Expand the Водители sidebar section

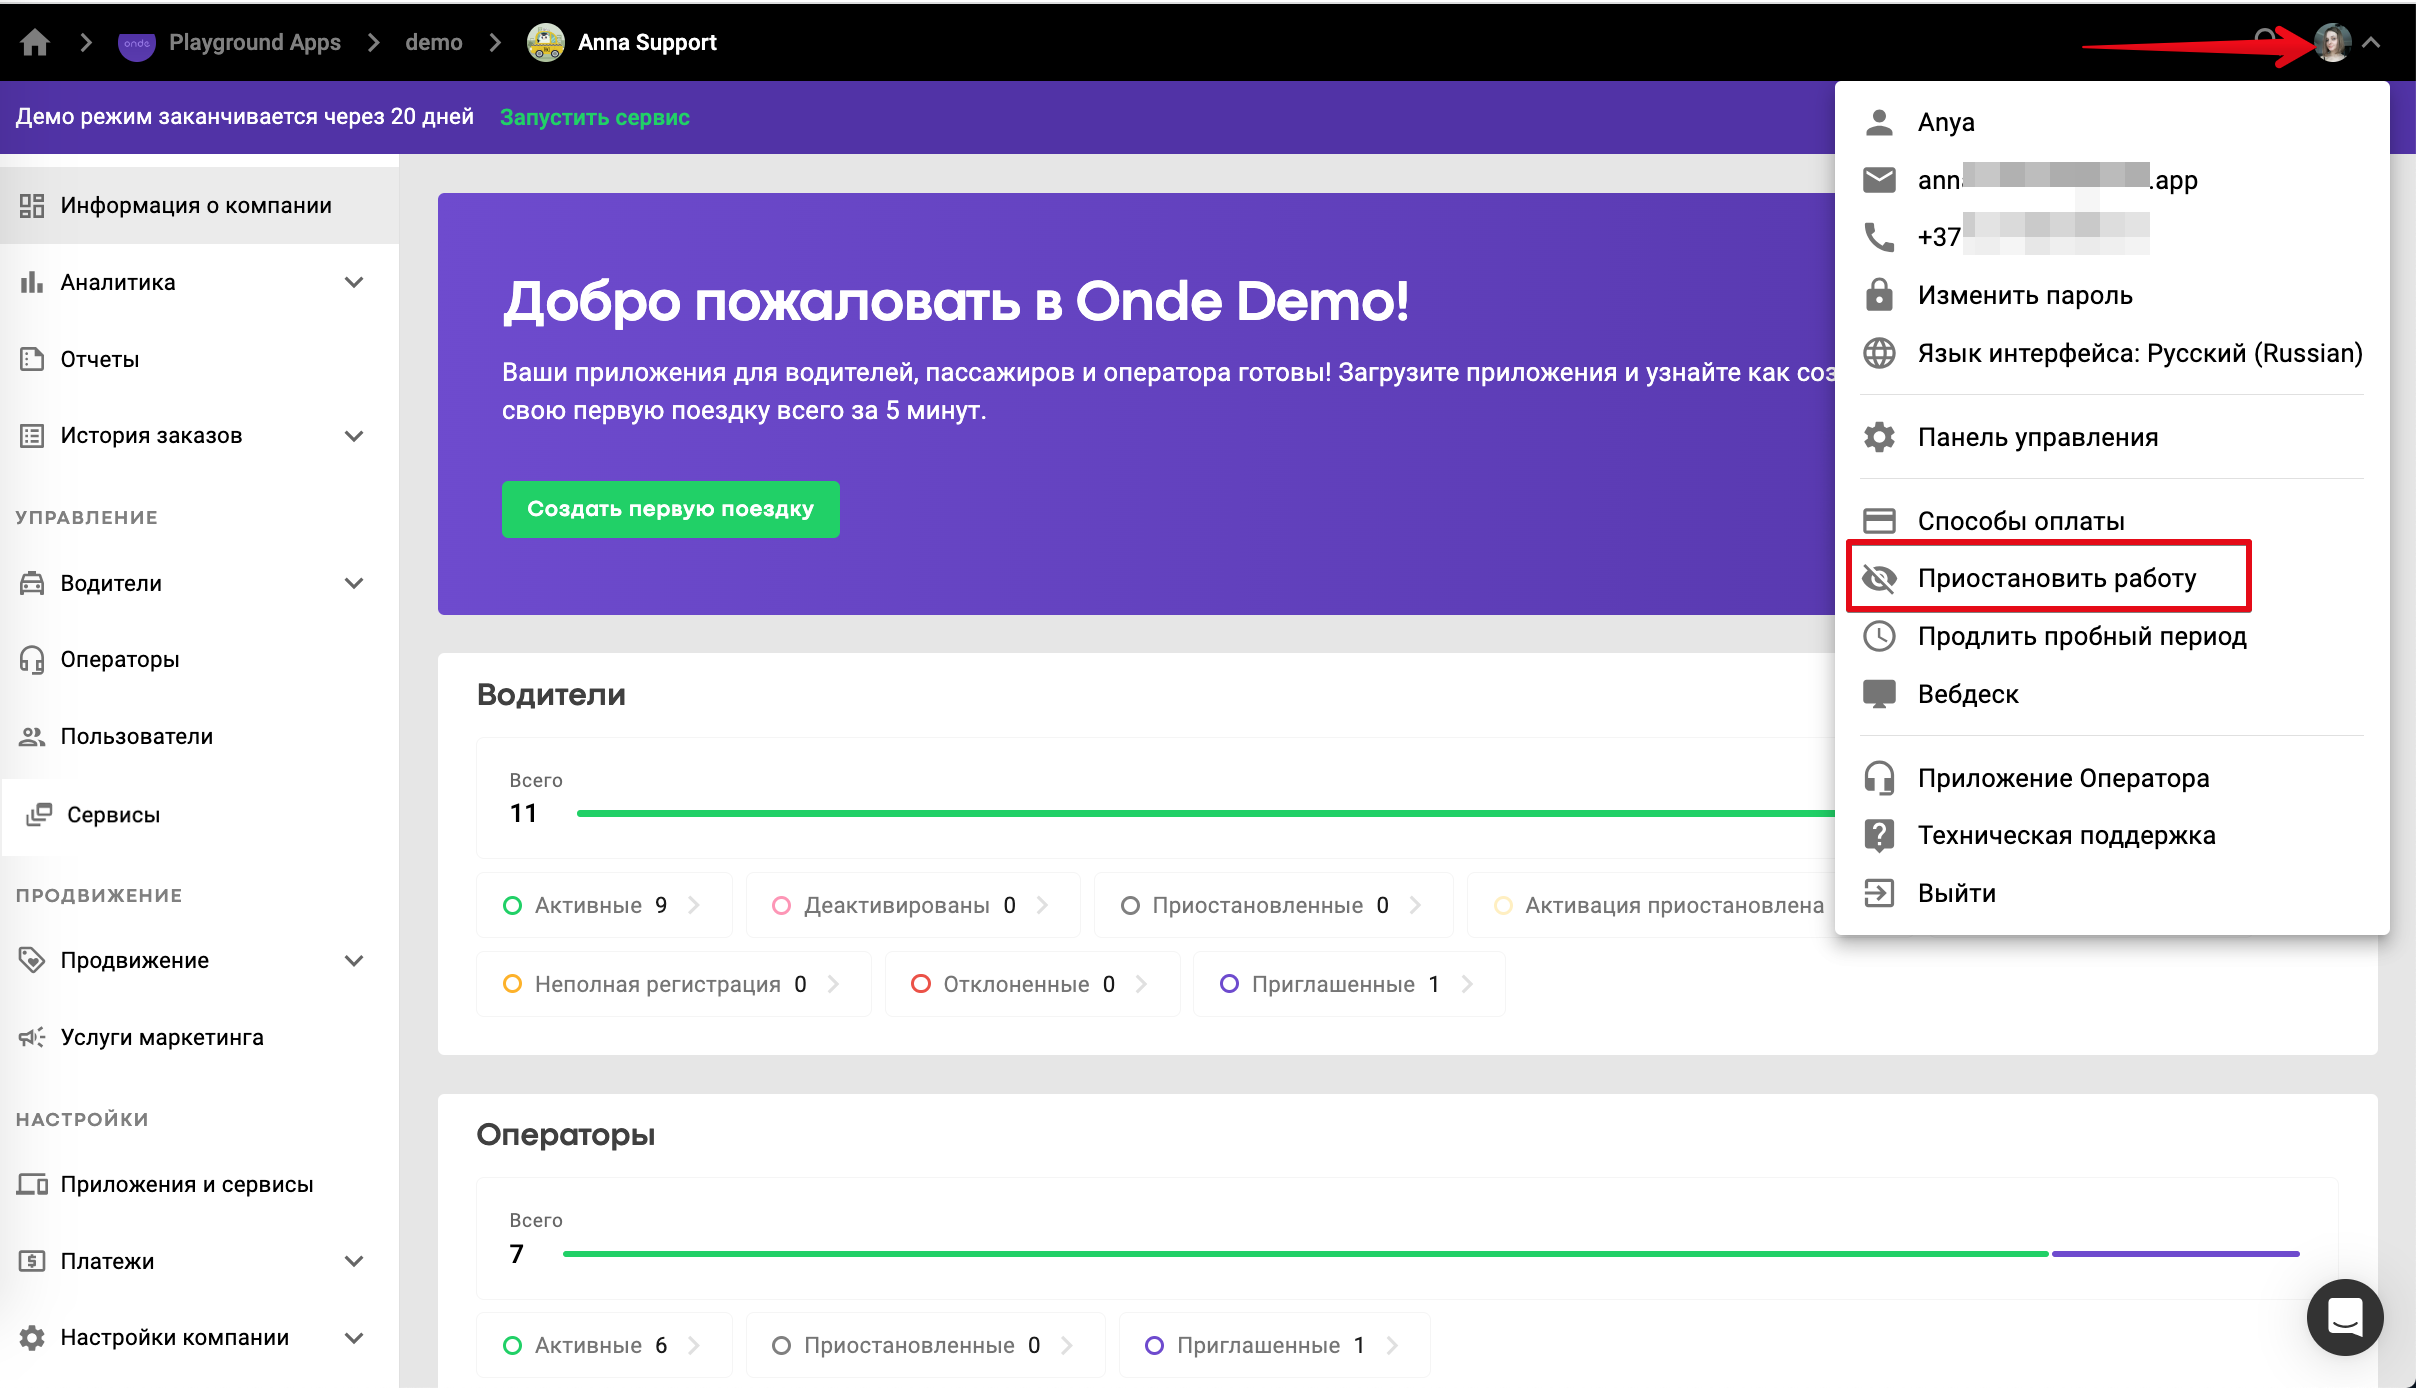[x=353, y=583]
